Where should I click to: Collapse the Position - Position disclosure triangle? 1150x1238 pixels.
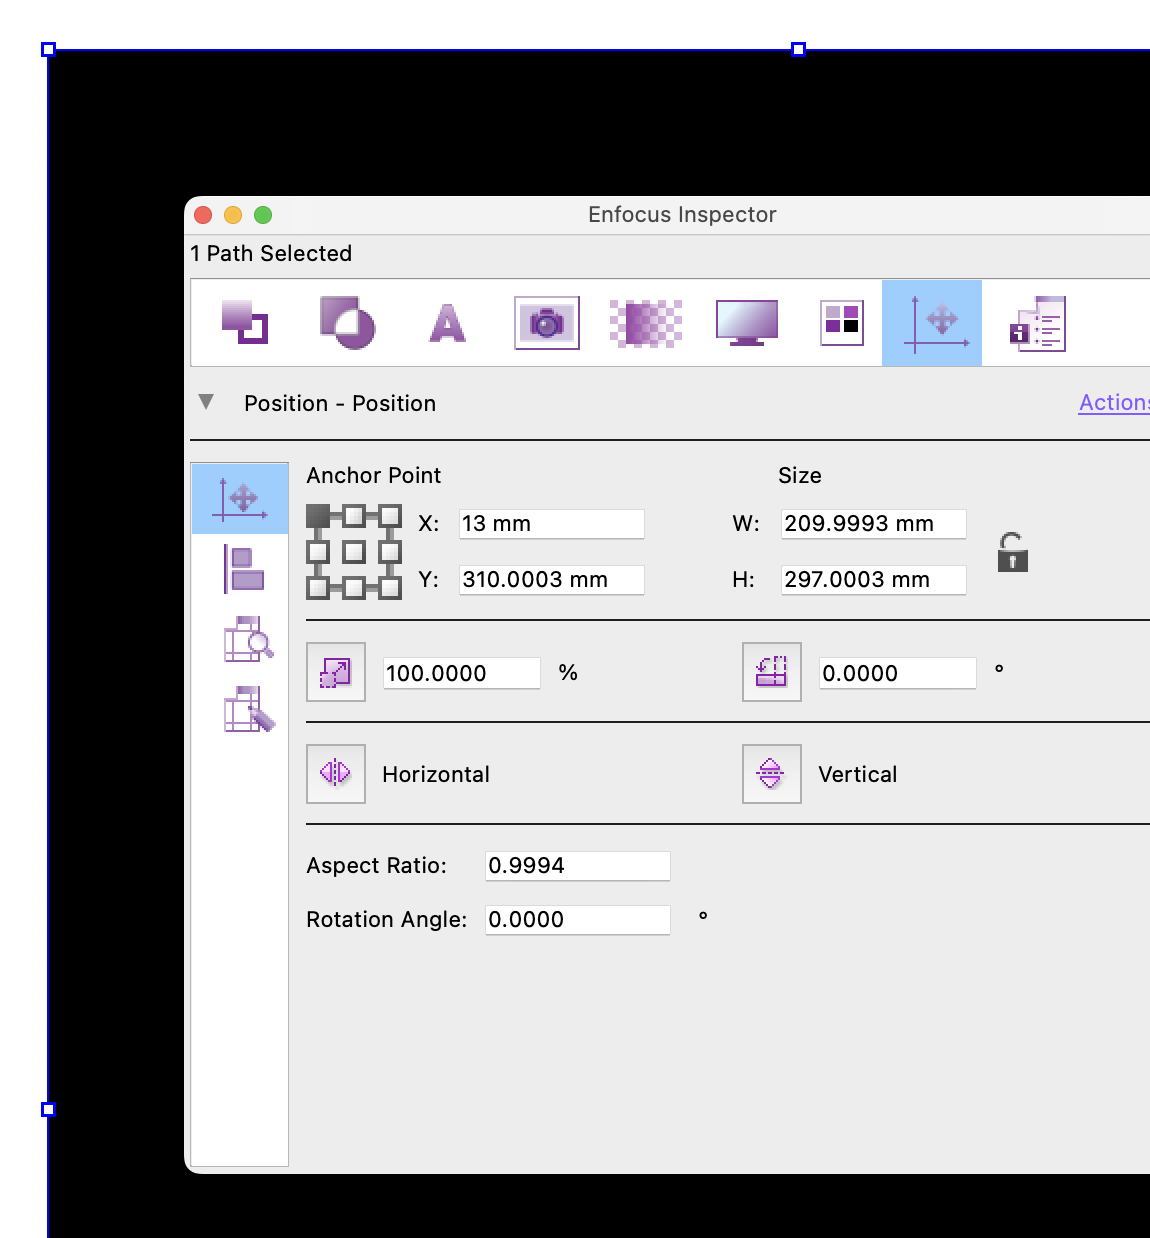coord(206,402)
